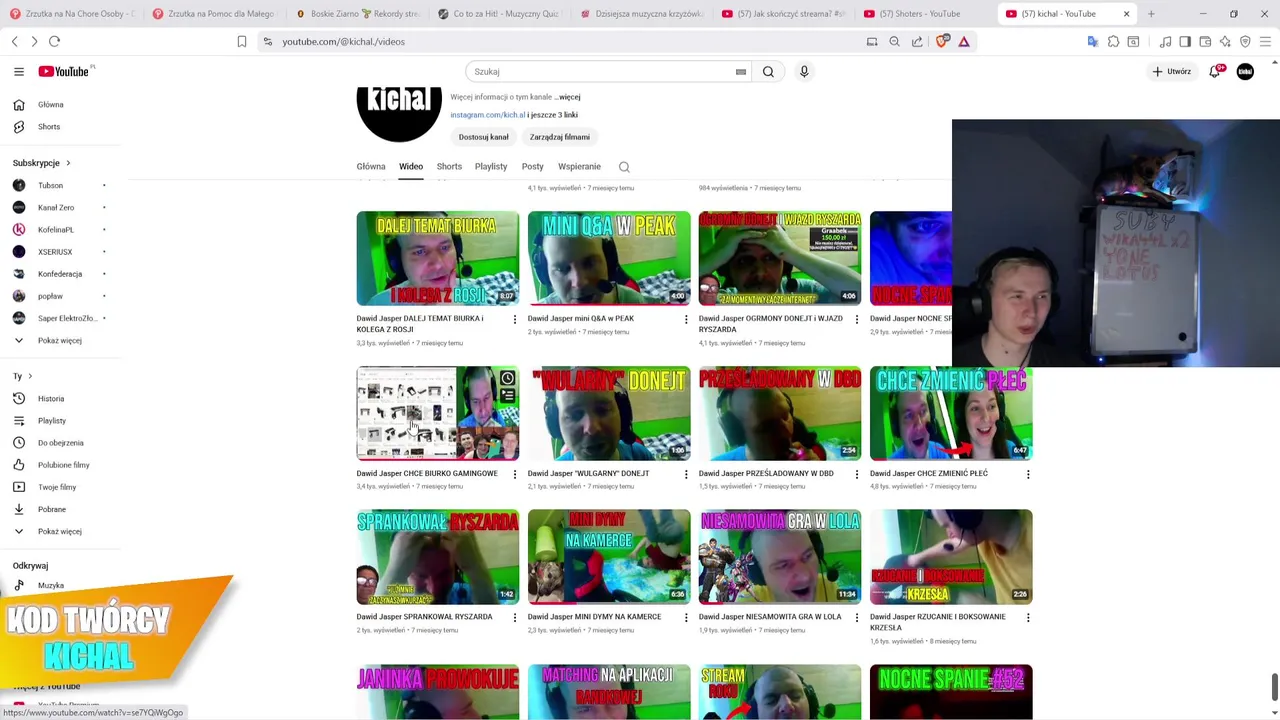The image size is (1280, 720).
Task: Open options for DALEJ TEMAT BIURKA video
Action: click(515, 319)
